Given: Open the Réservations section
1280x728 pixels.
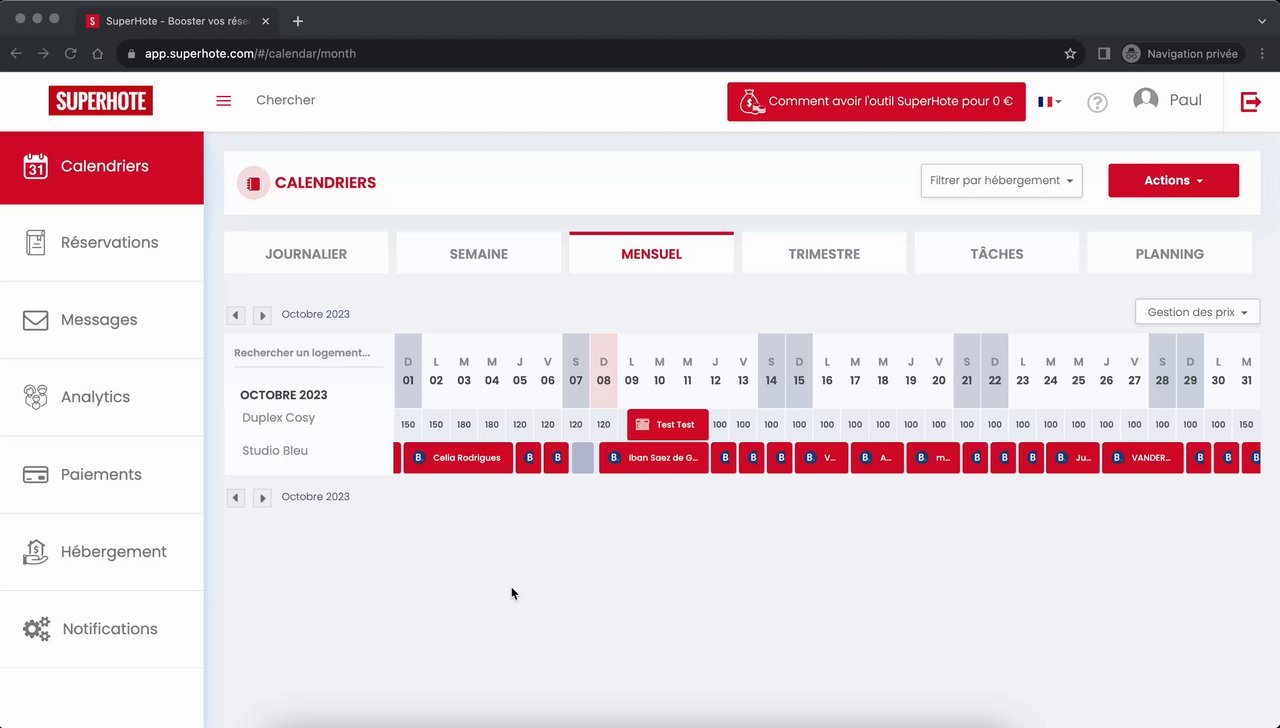Looking at the screenshot, I should 102,243.
